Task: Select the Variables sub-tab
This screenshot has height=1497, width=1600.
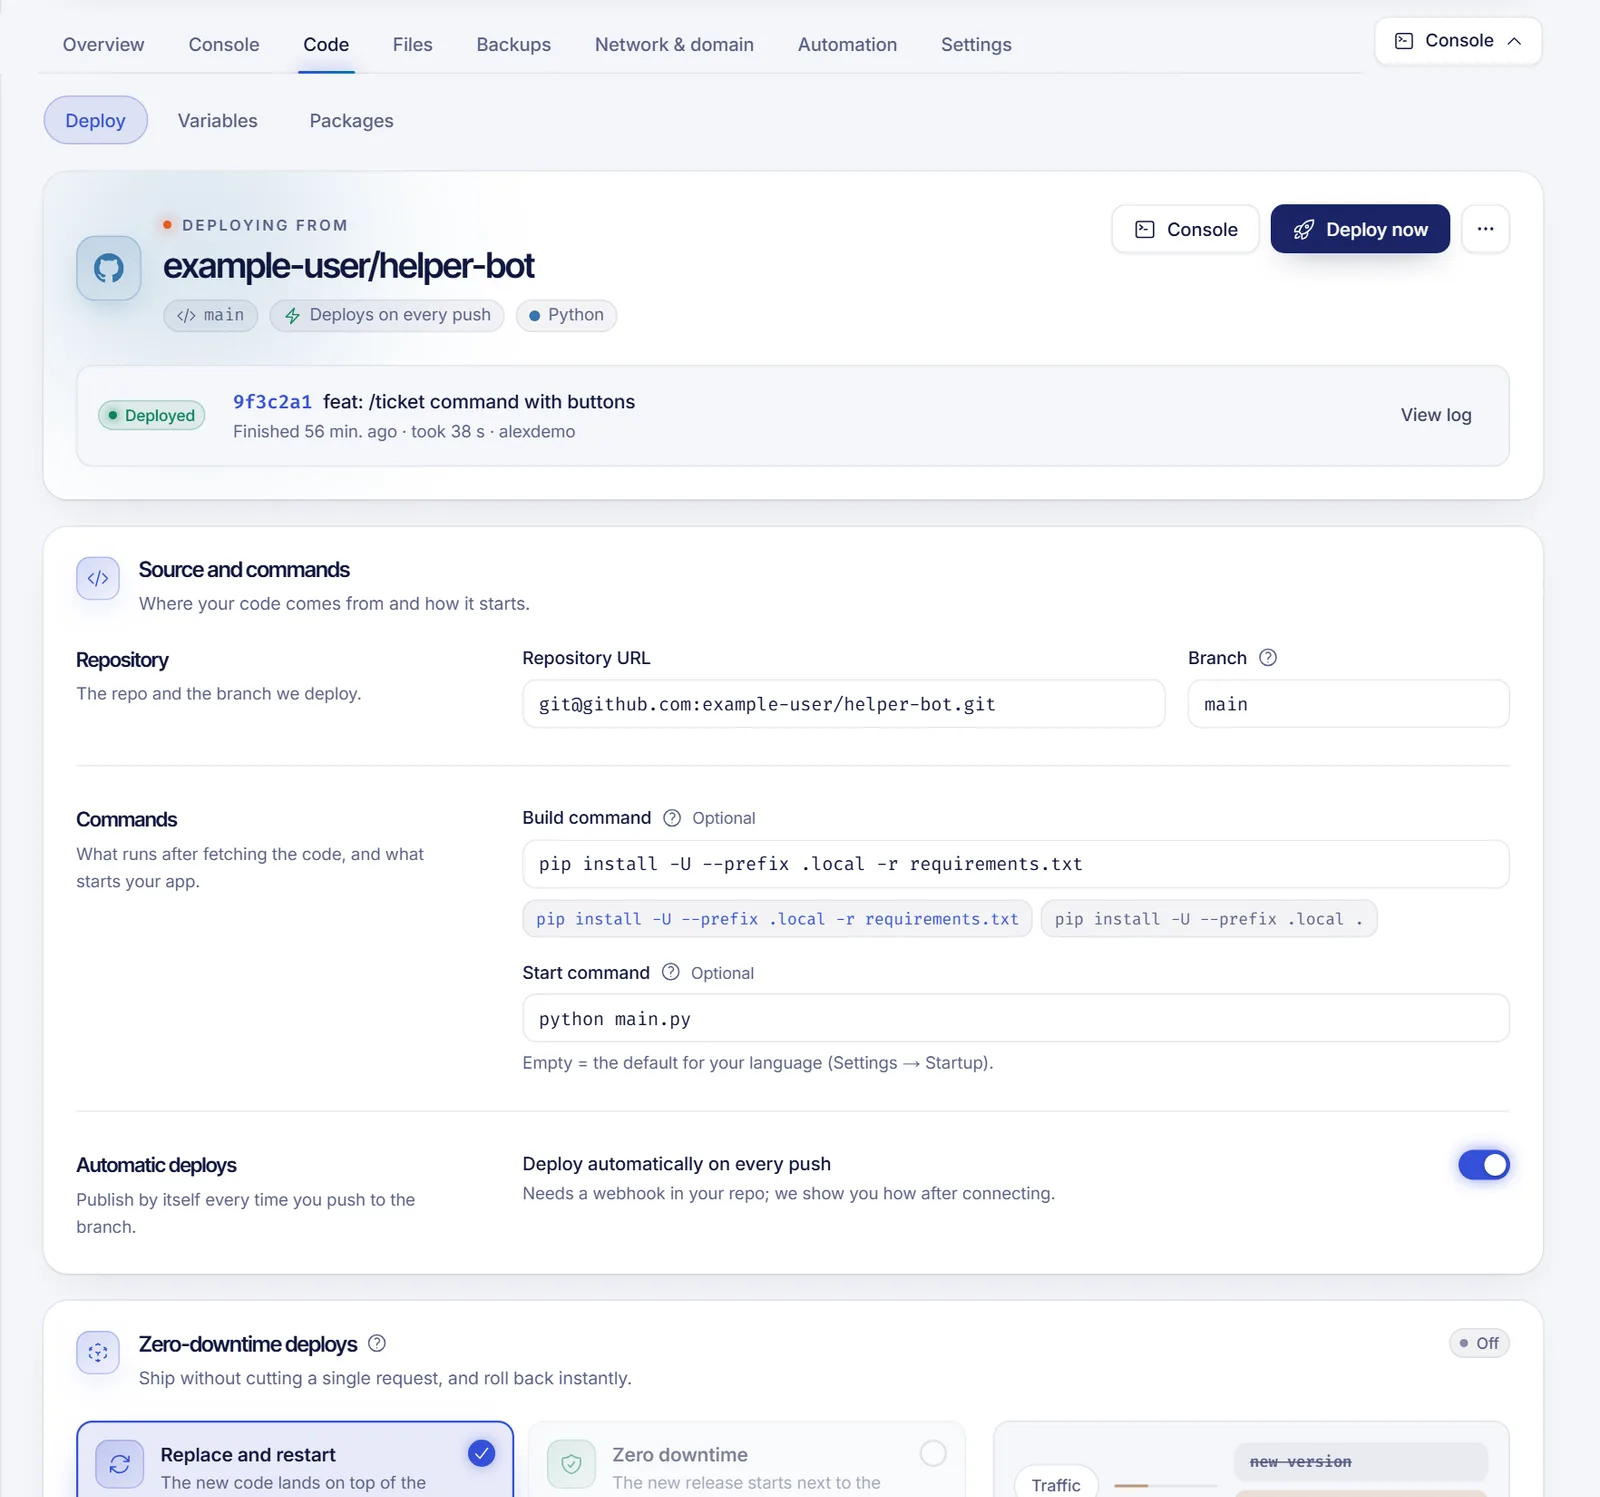Action: click(218, 120)
